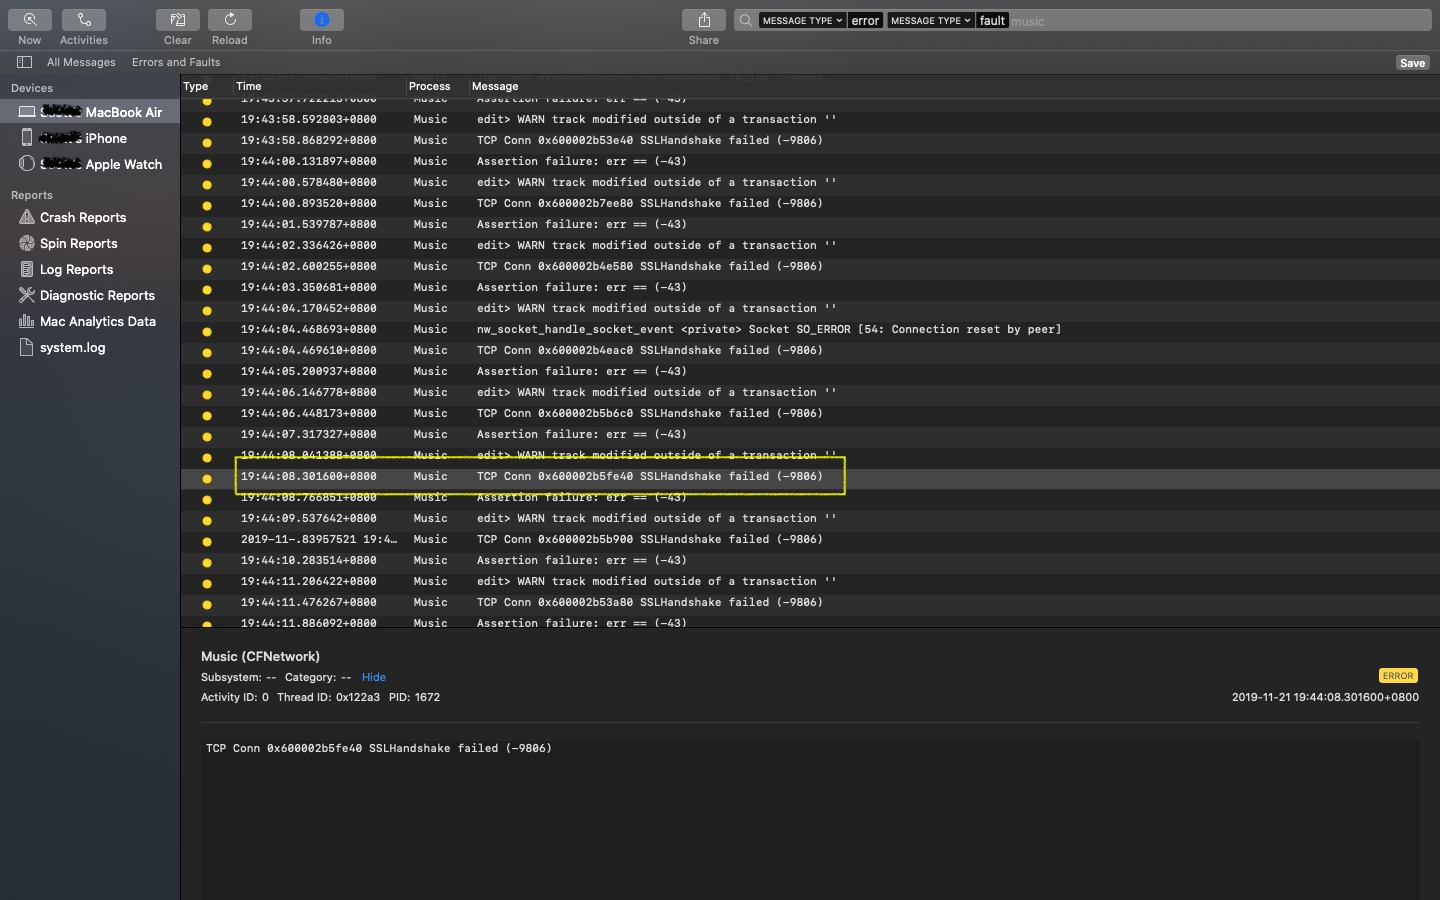Click the message text in the detail pane body

379,748
